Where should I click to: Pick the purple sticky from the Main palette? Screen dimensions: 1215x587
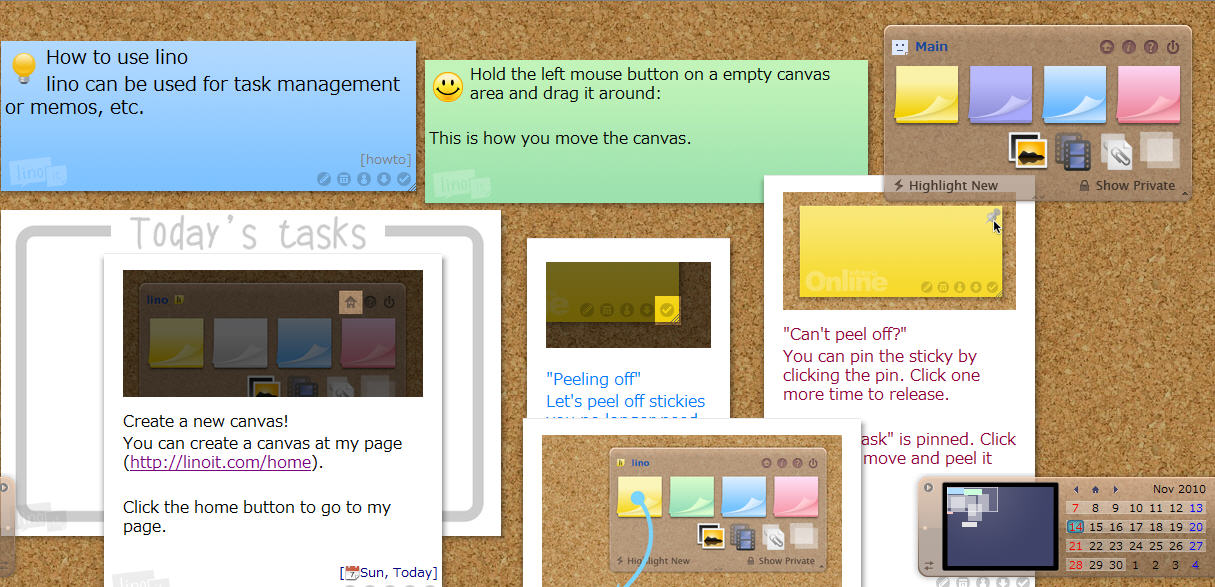(x=1001, y=95)
